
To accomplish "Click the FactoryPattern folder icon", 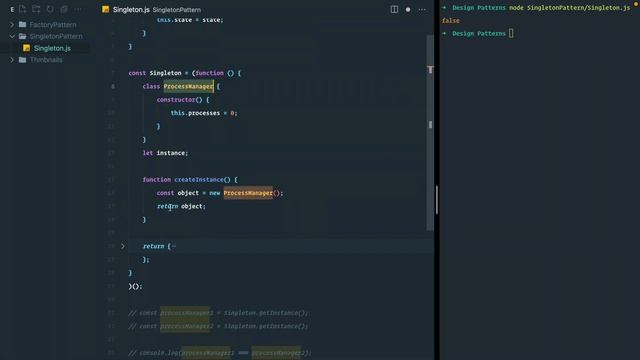I will (22, 24).
